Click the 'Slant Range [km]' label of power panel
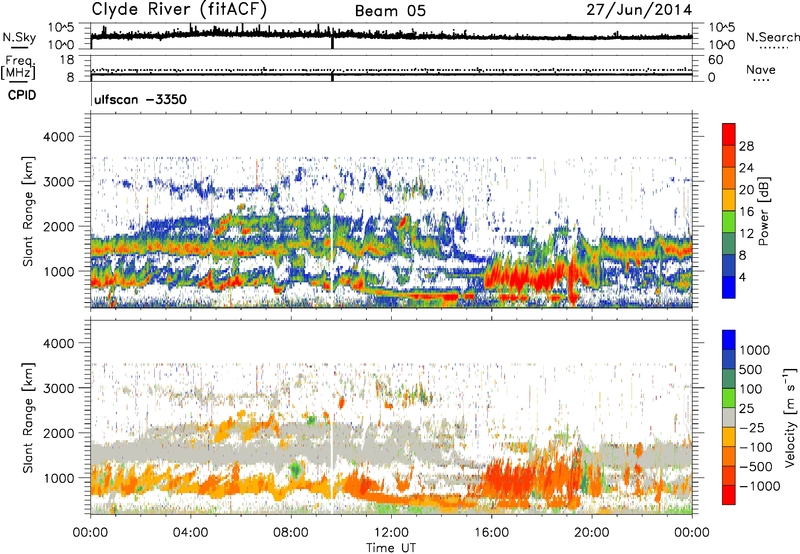 point(28,211)
